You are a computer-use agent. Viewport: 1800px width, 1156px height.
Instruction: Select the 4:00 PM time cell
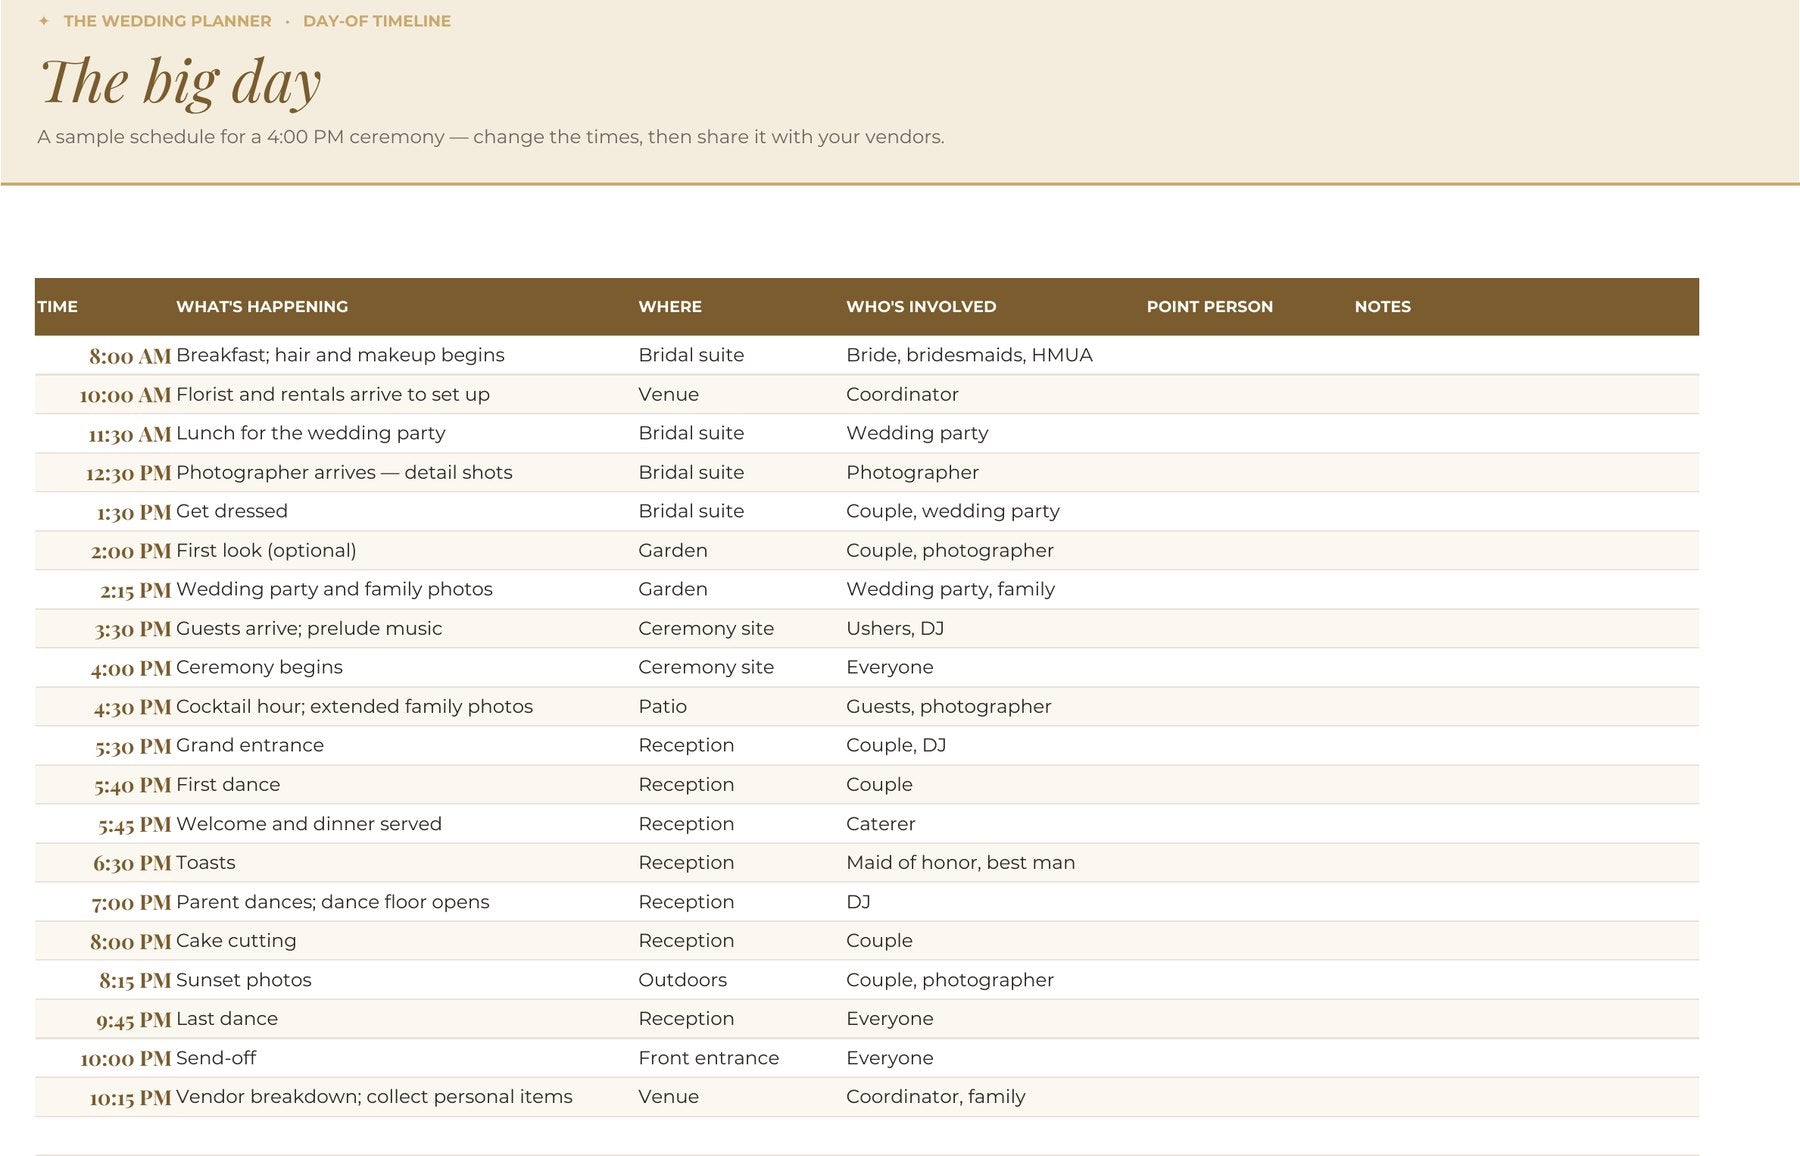click(x=131, y=668)
